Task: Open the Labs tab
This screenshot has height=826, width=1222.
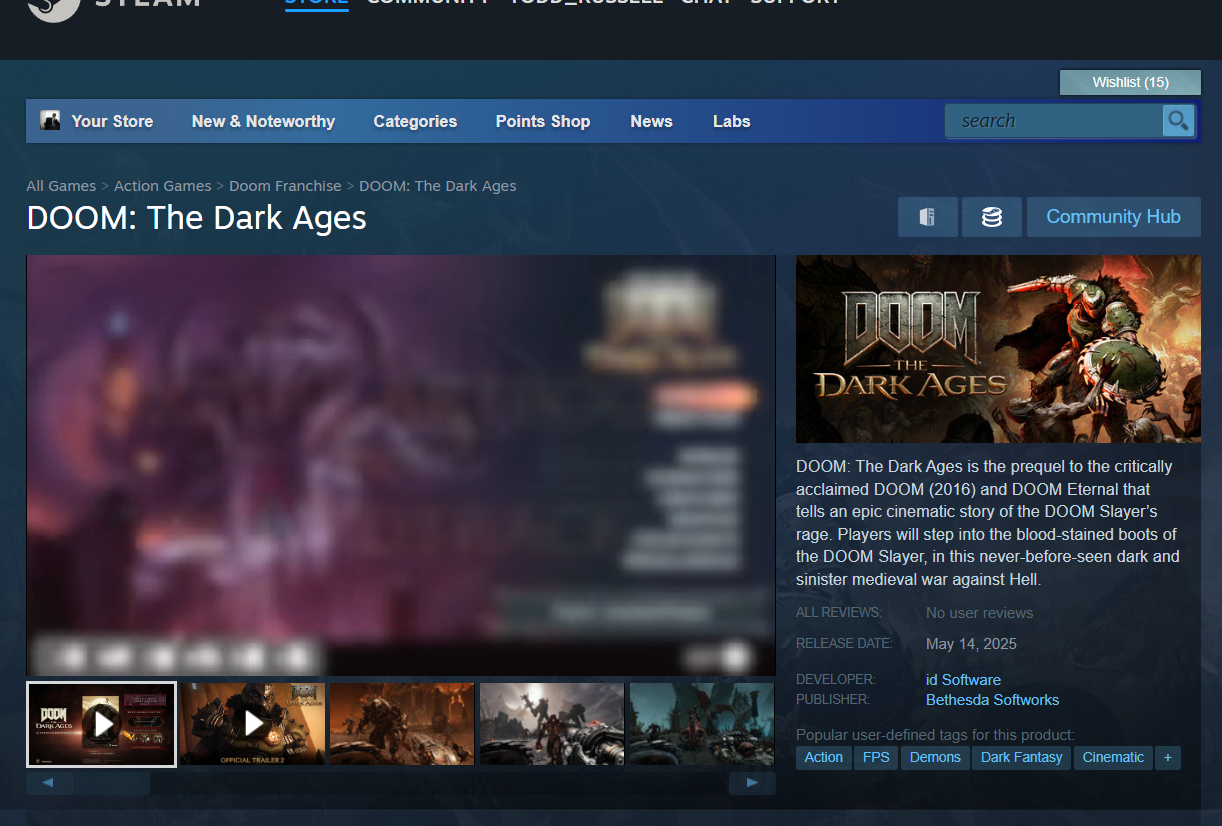Action: coord(731,121)
